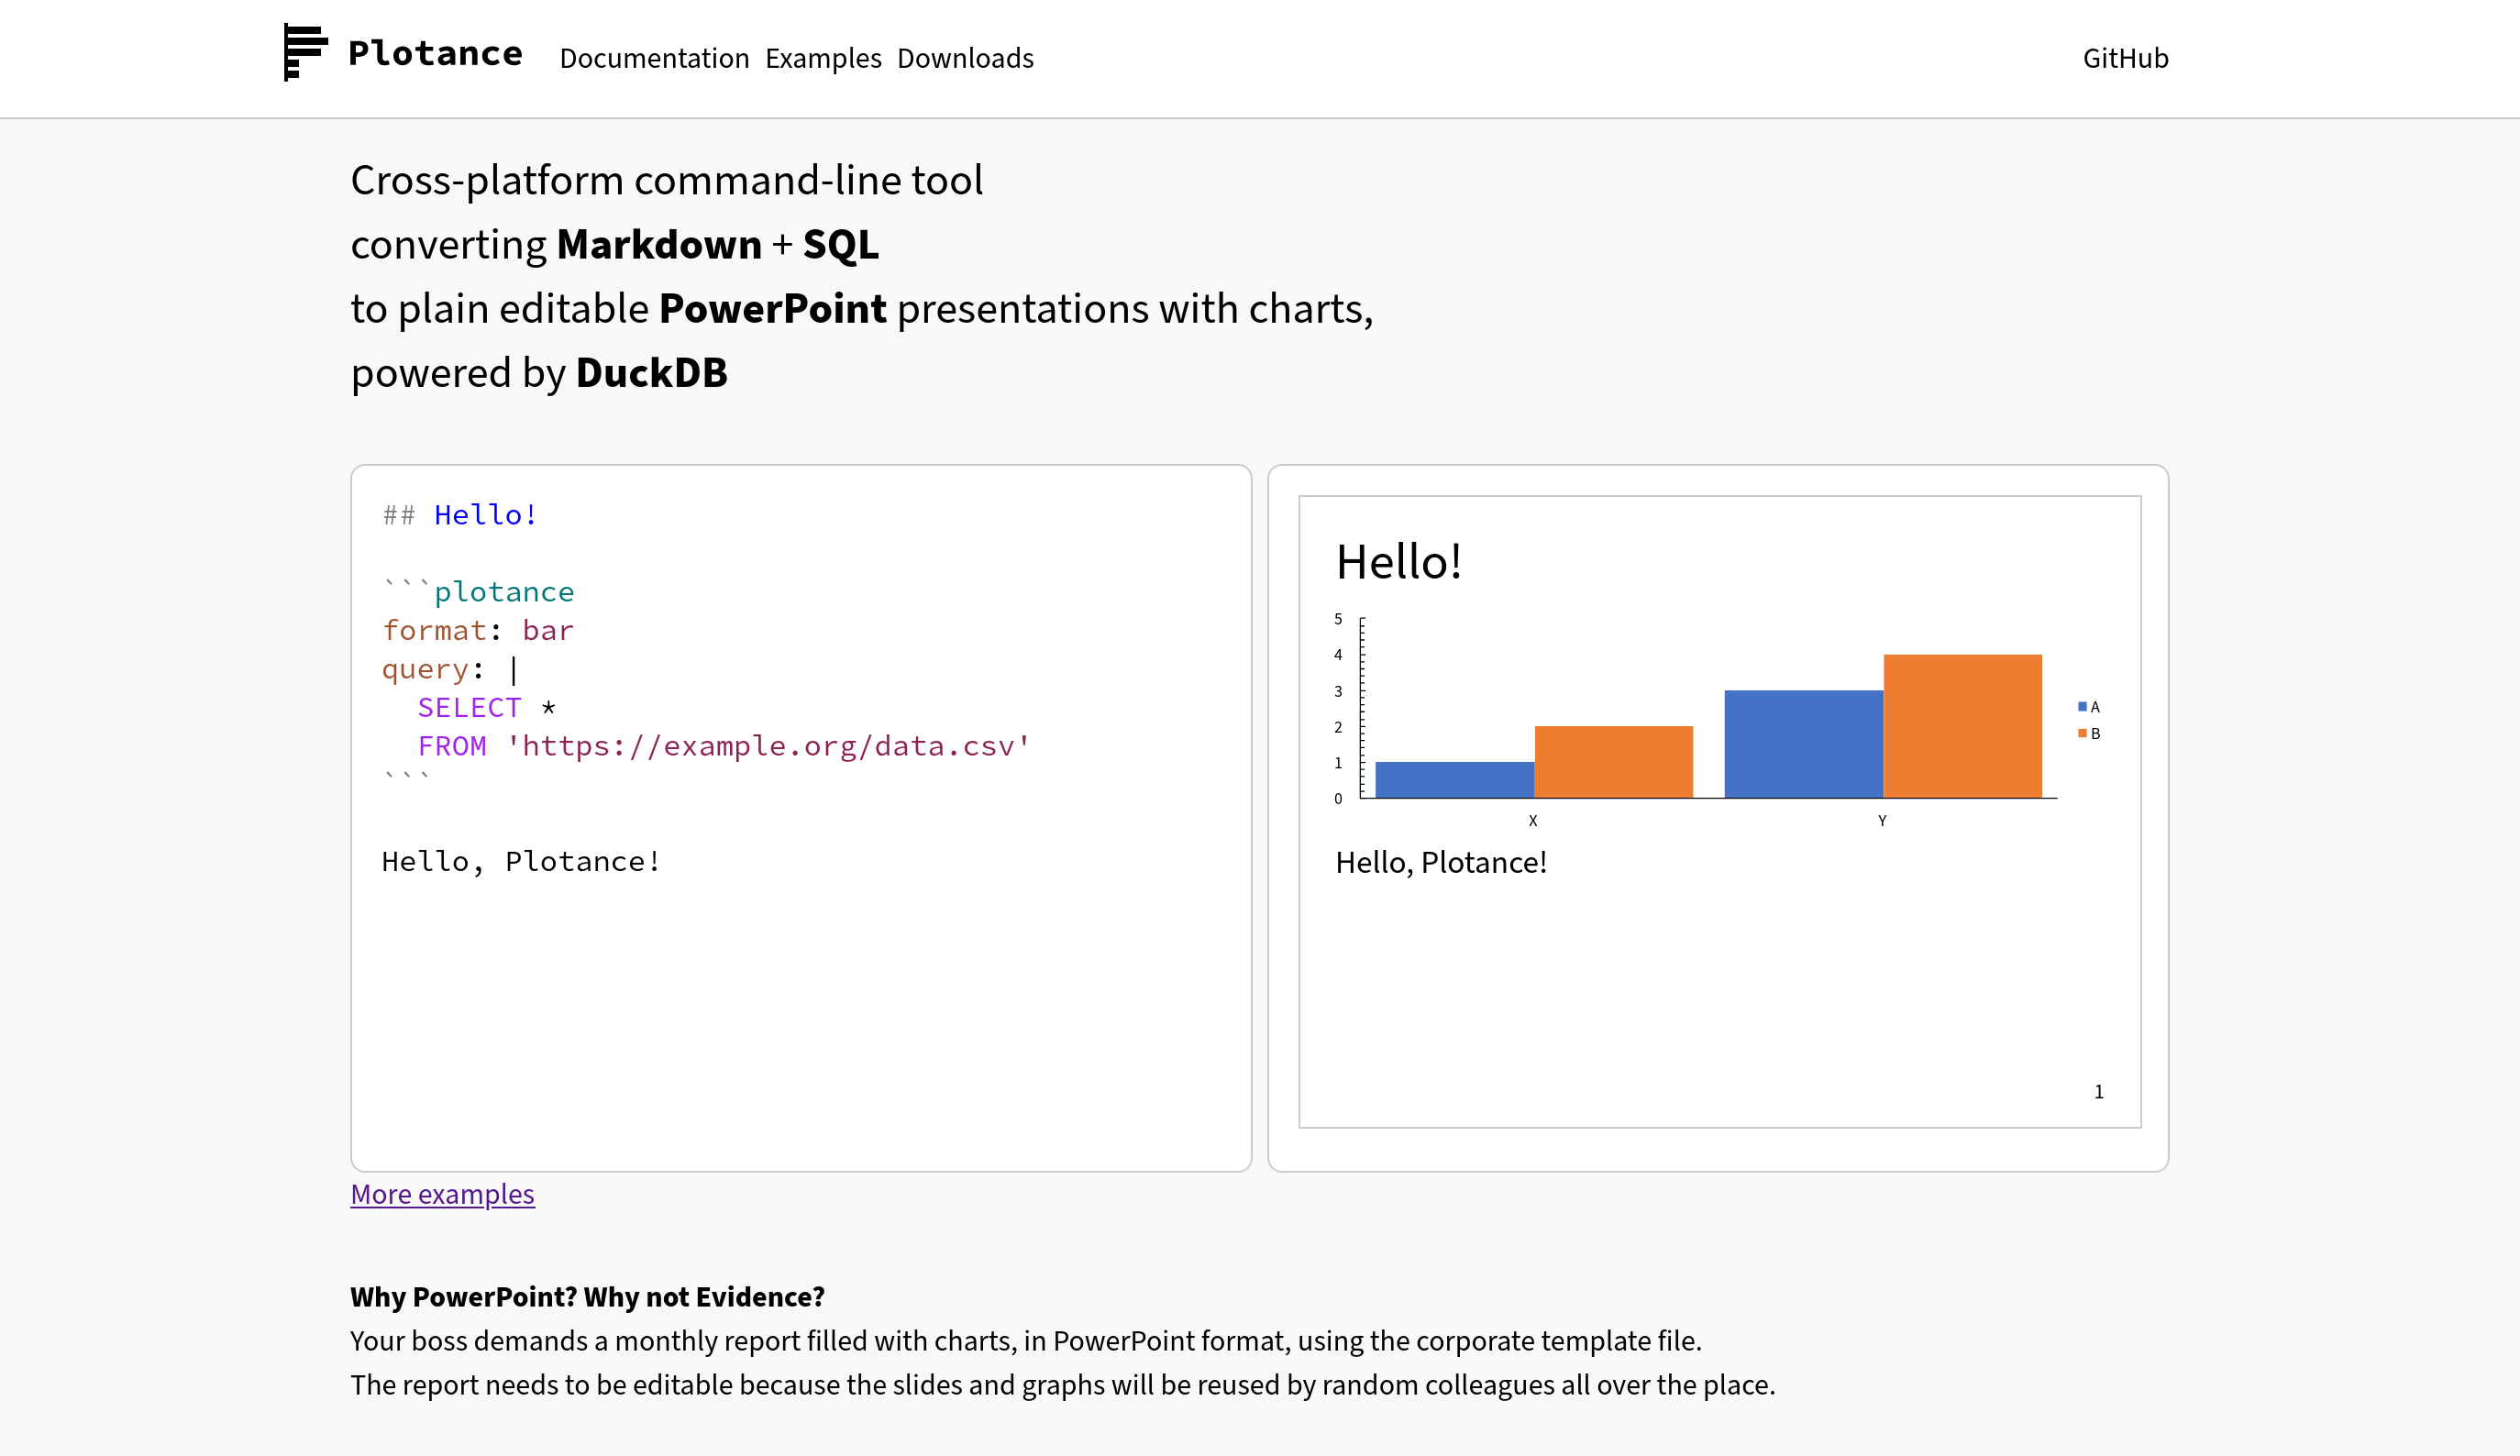Open the Downloads page

(x=965, y=58)
